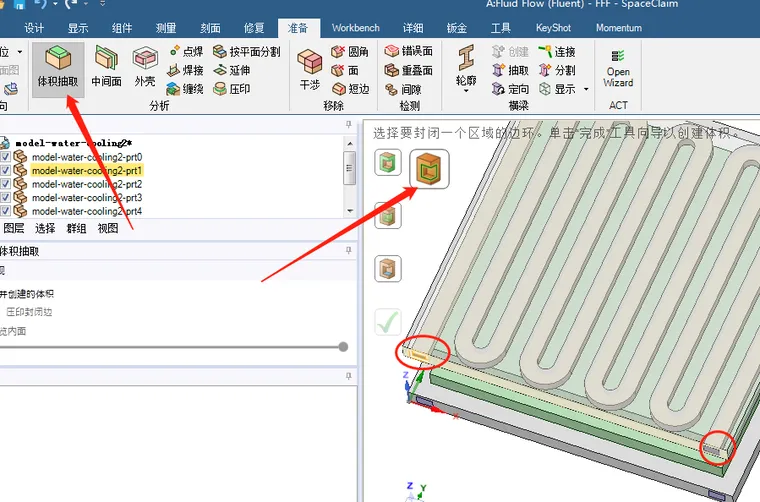
Task: Select 按平面分割 split by plane
Action: click(247, 51)
